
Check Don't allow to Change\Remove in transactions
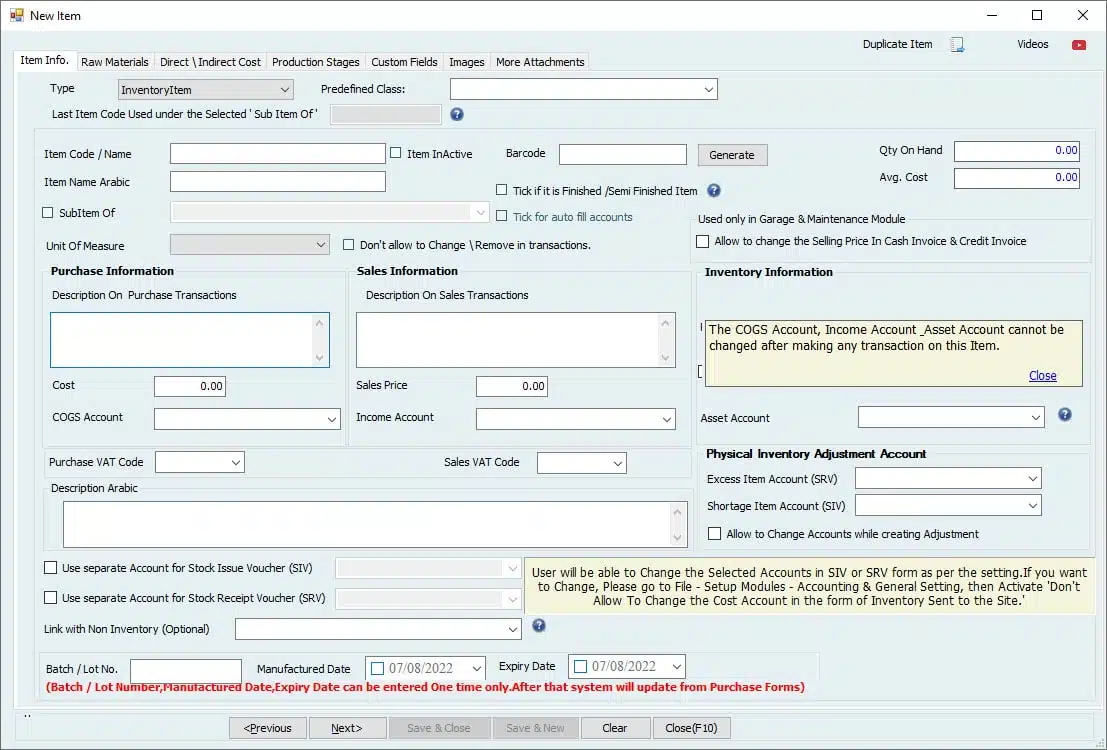tap(348, 244)
